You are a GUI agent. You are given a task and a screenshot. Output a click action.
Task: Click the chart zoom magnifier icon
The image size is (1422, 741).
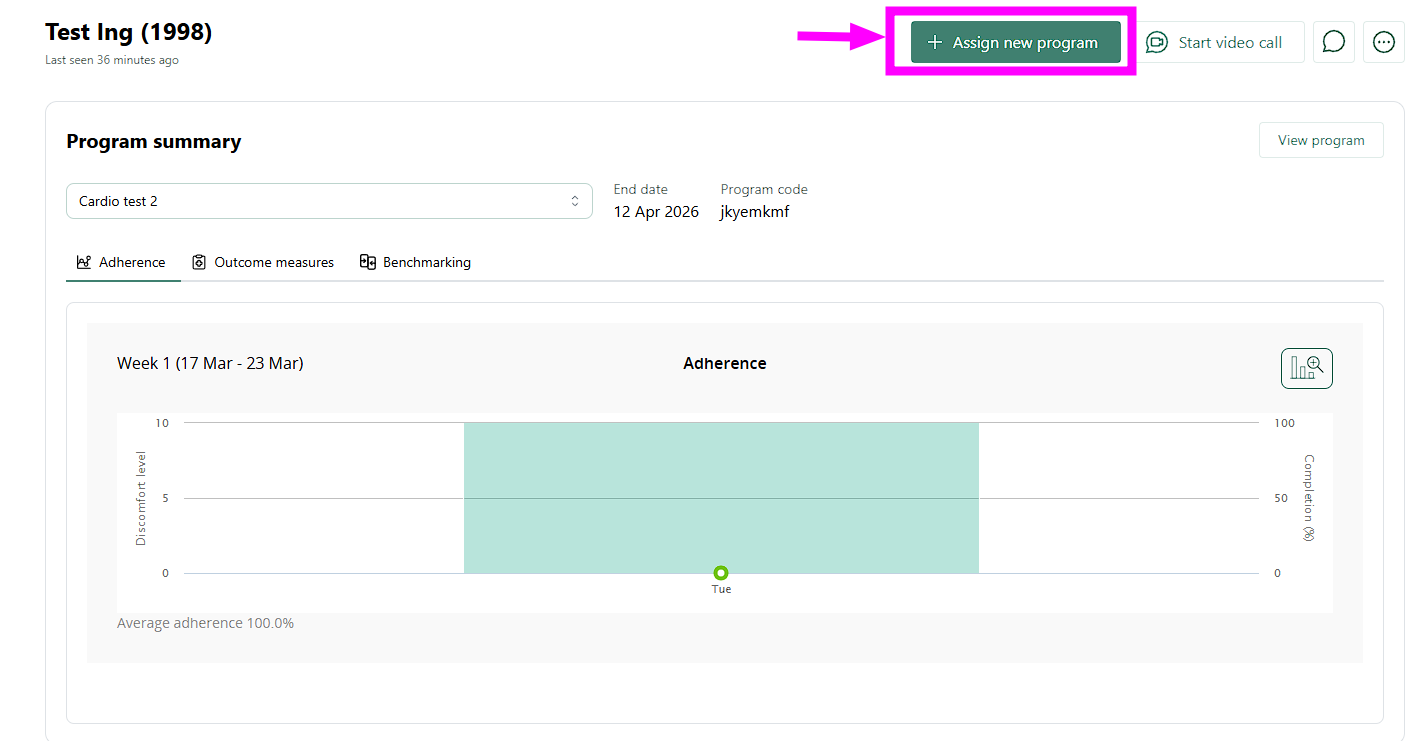click(x=1306, y=368)
